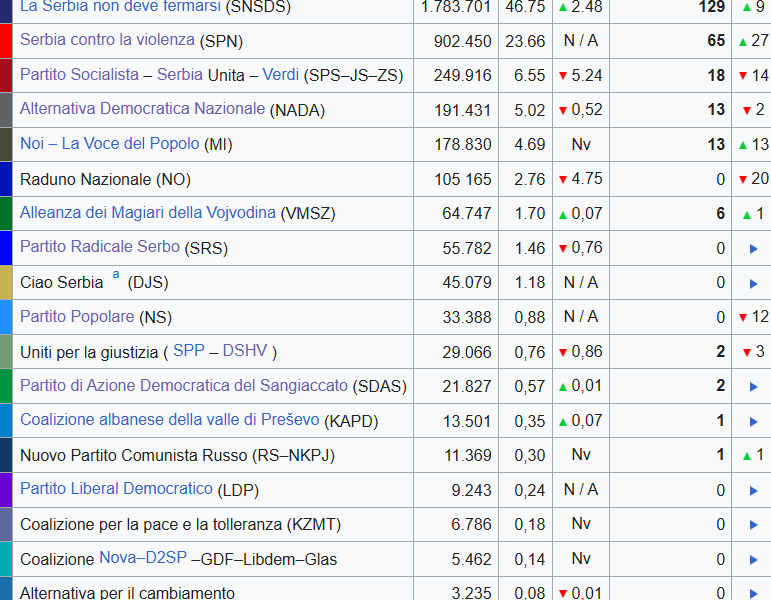Screen dimensions: 771x600
Task: Open Alleanza dei Magiari della Vojvodina page
Action: 148,212
